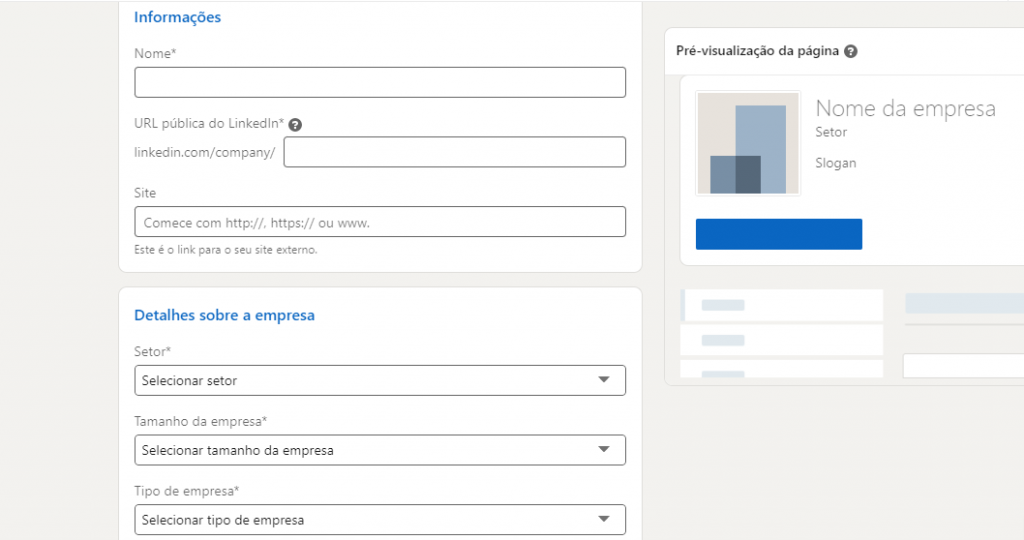Click the company logo placeholder in preview
The image size is (1024, 540).
click(x=748, y=144)
